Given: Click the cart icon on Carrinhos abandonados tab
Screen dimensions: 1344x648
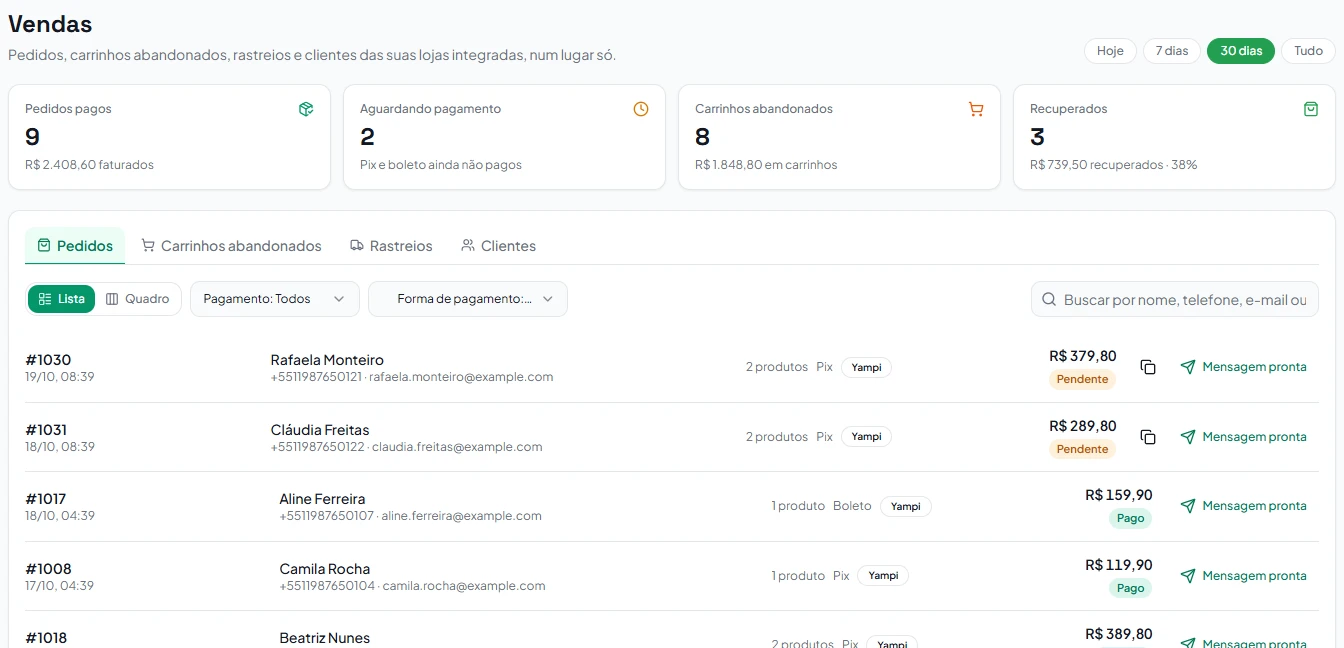Looking at the screenshot, I should 148,245.
